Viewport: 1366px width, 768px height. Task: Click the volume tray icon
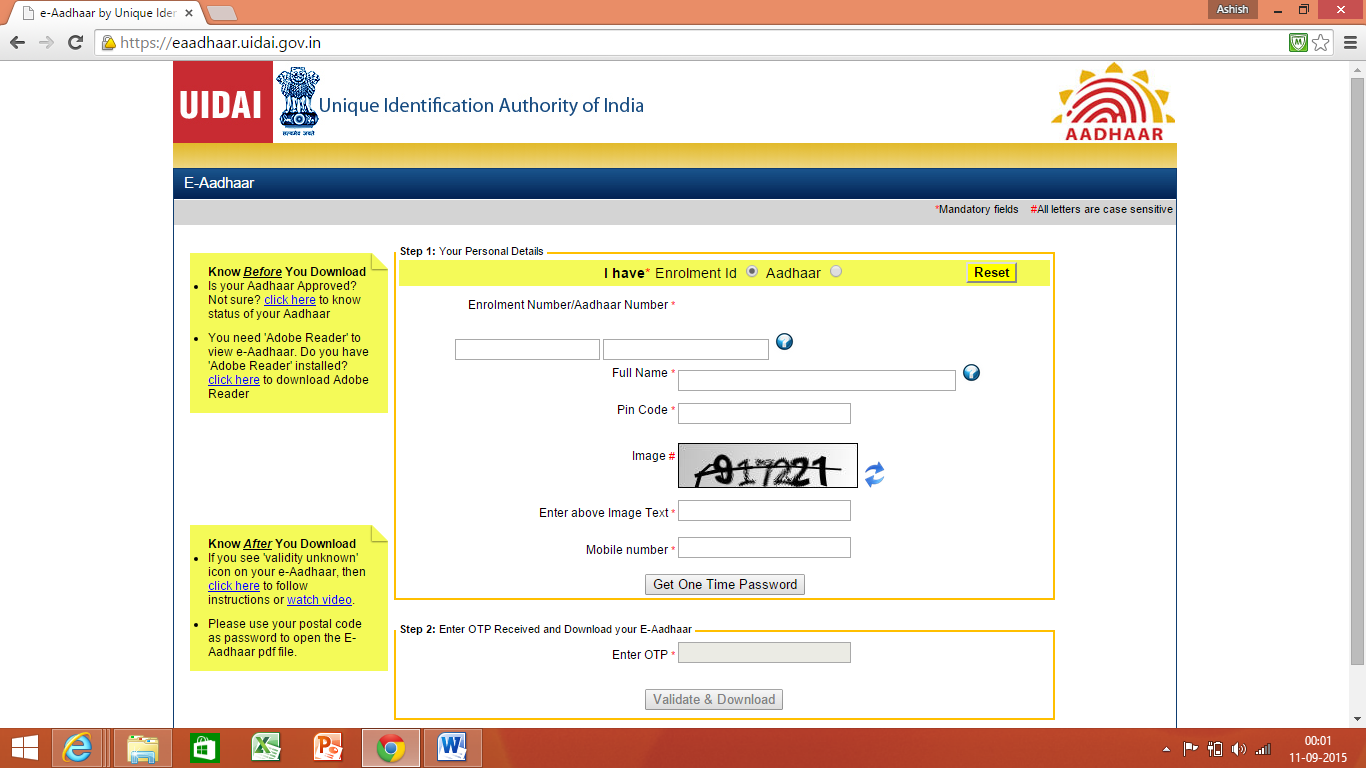tap(1239, 748)
